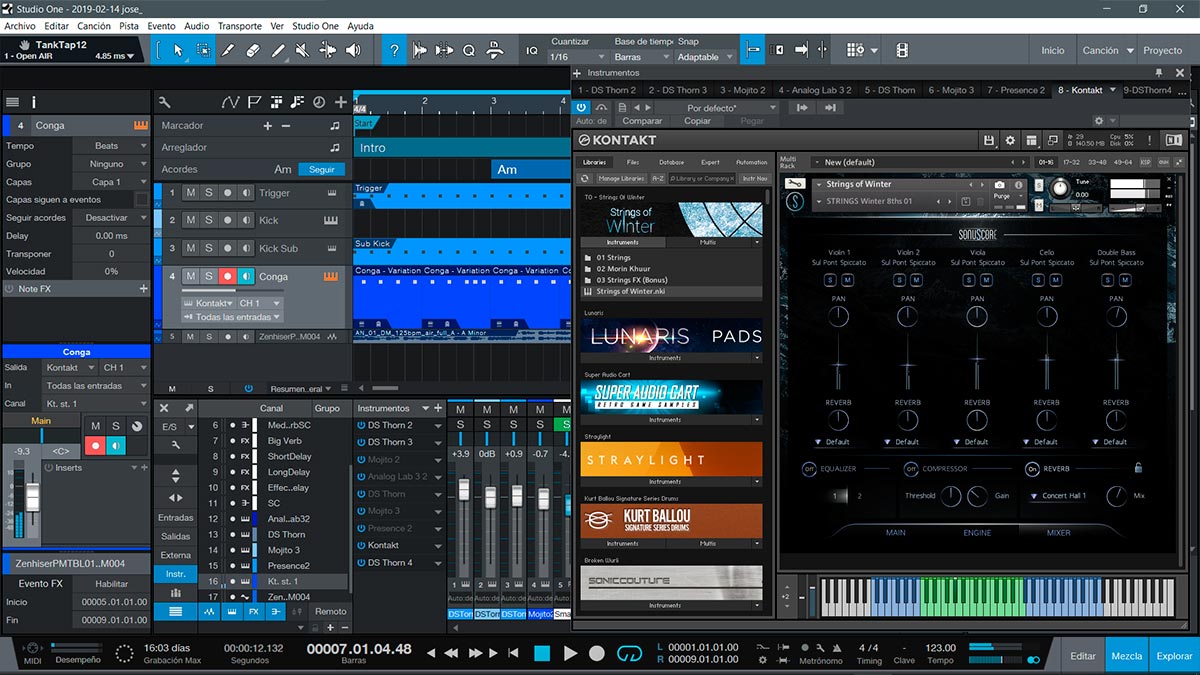This screenshot has width=1200, height=675.
Task: Show automation curve icon above tracks
Action: pyautogui.click(x=231, y=102)
